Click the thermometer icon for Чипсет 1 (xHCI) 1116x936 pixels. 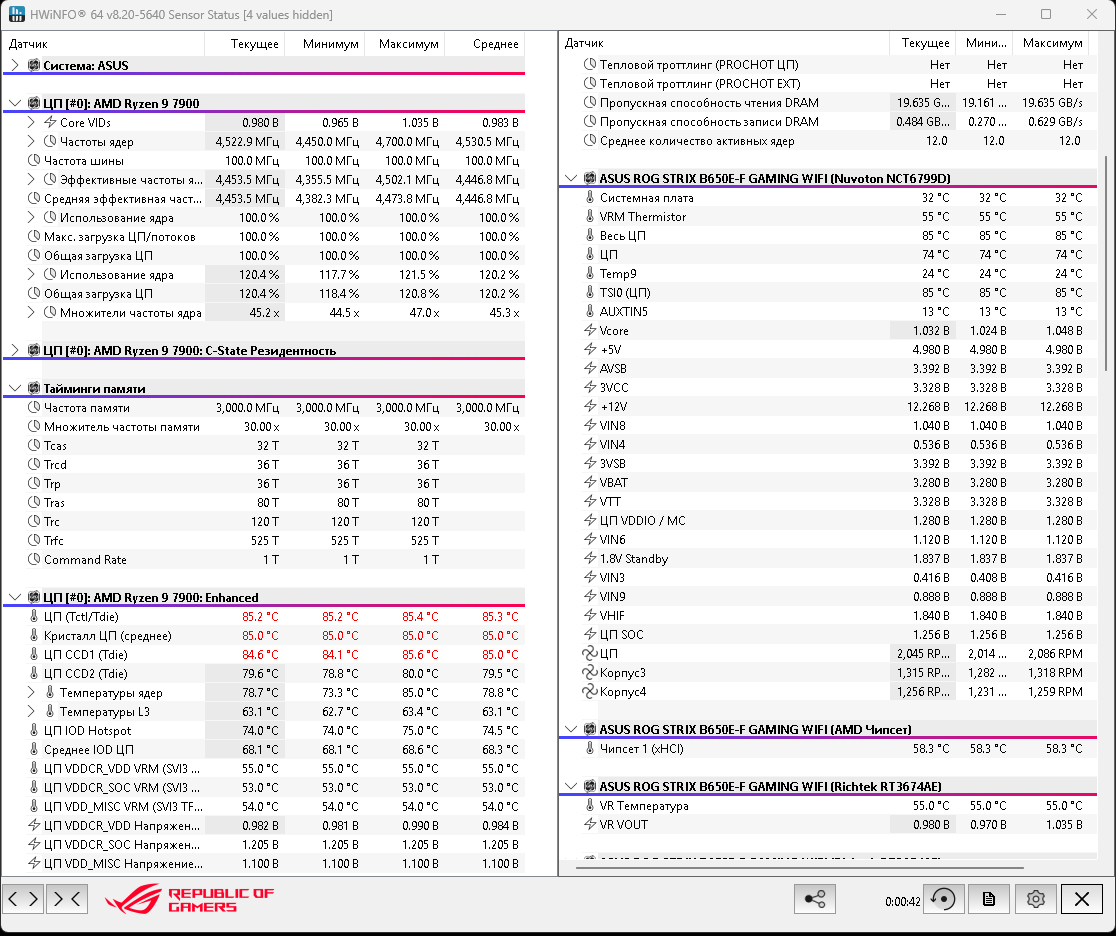click(x=590, y=748)
